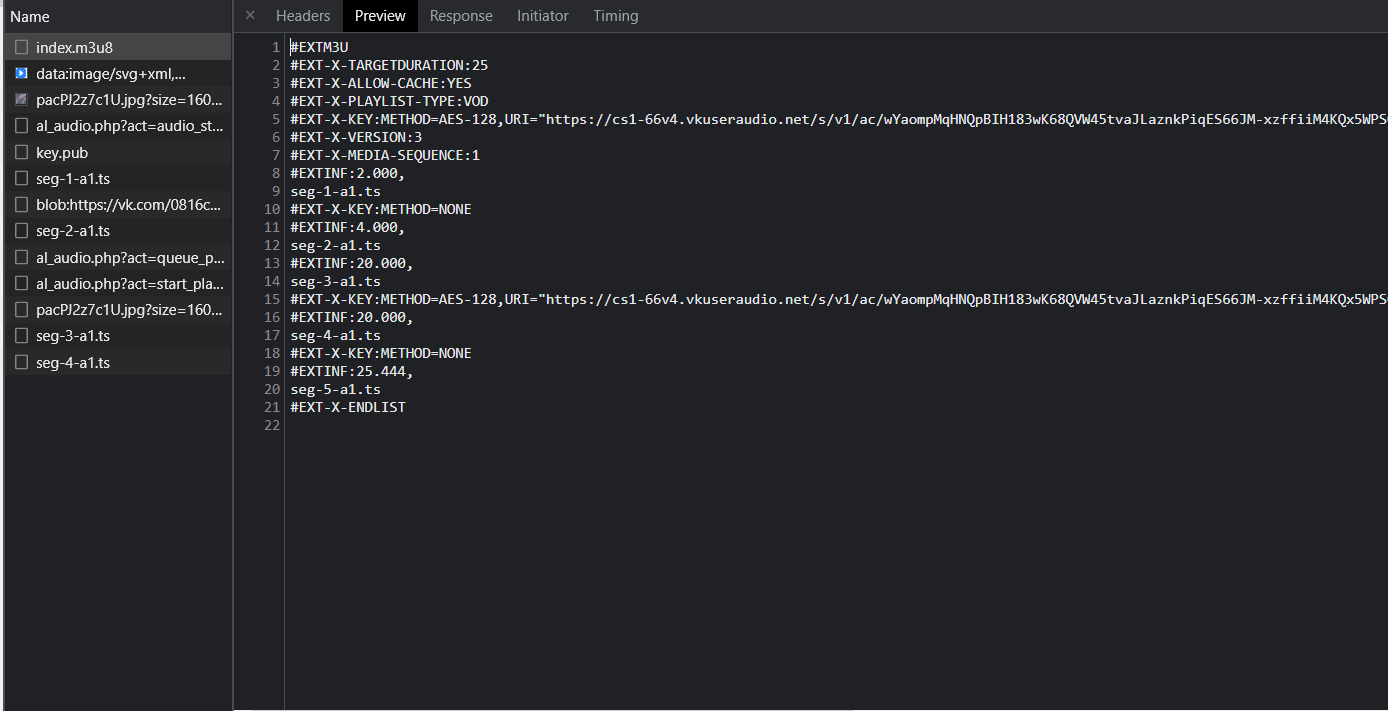
Task: Click the file icon beside seg-2-a1.ts
Action: point(22,231)
